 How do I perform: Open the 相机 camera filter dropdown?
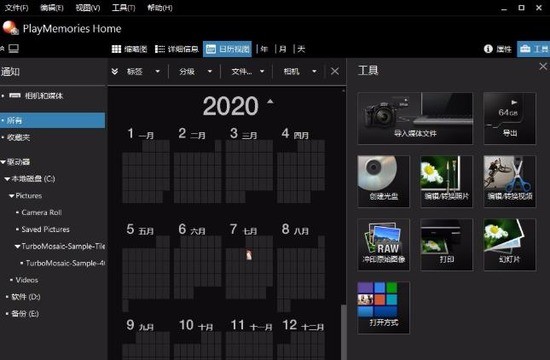[300, 72]
